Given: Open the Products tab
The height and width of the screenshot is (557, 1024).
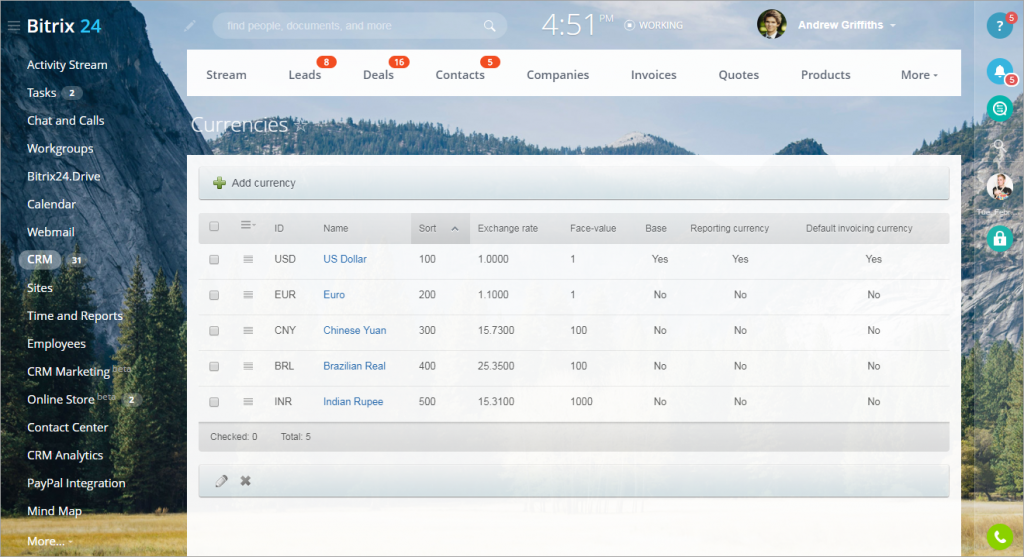Looking at the screenshot, I should point(825,75).
